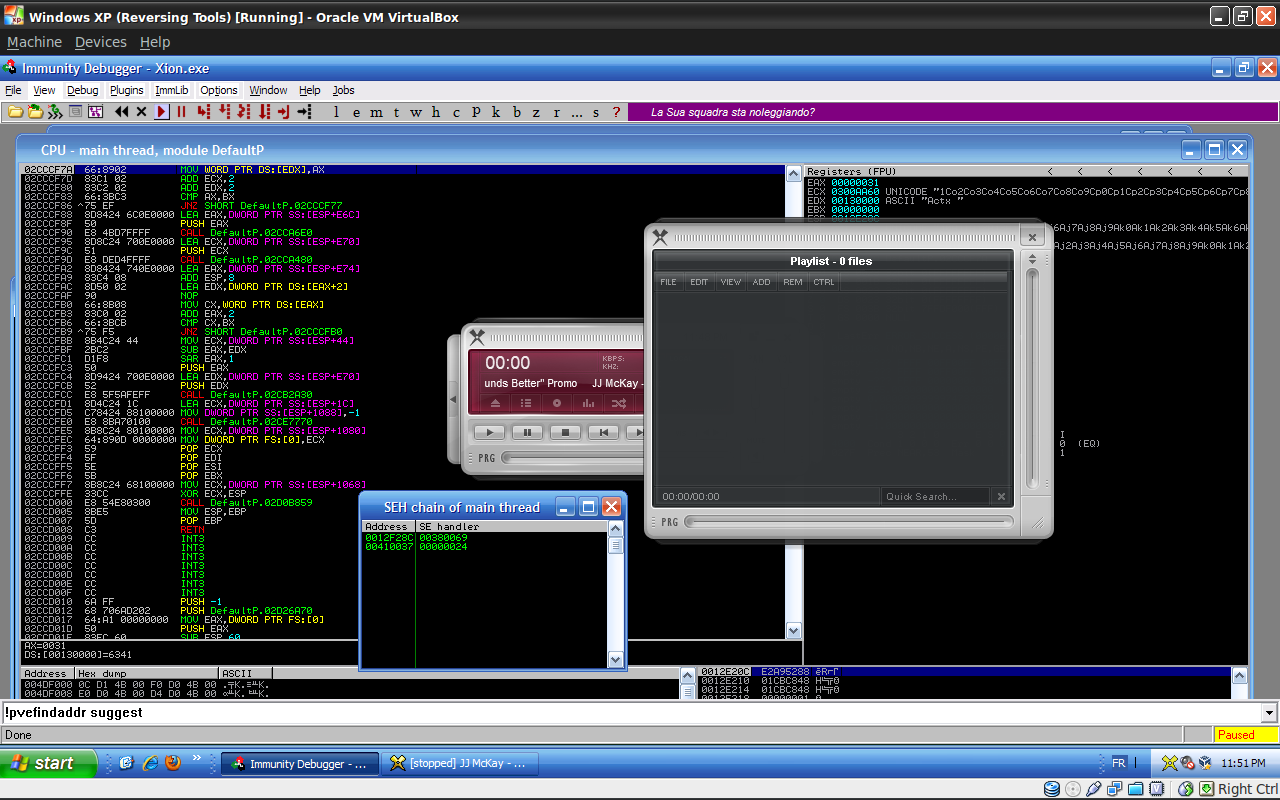Click the FR language indicator in taskbar
Screen dimensions: 1280x800
pos(1119,763)
